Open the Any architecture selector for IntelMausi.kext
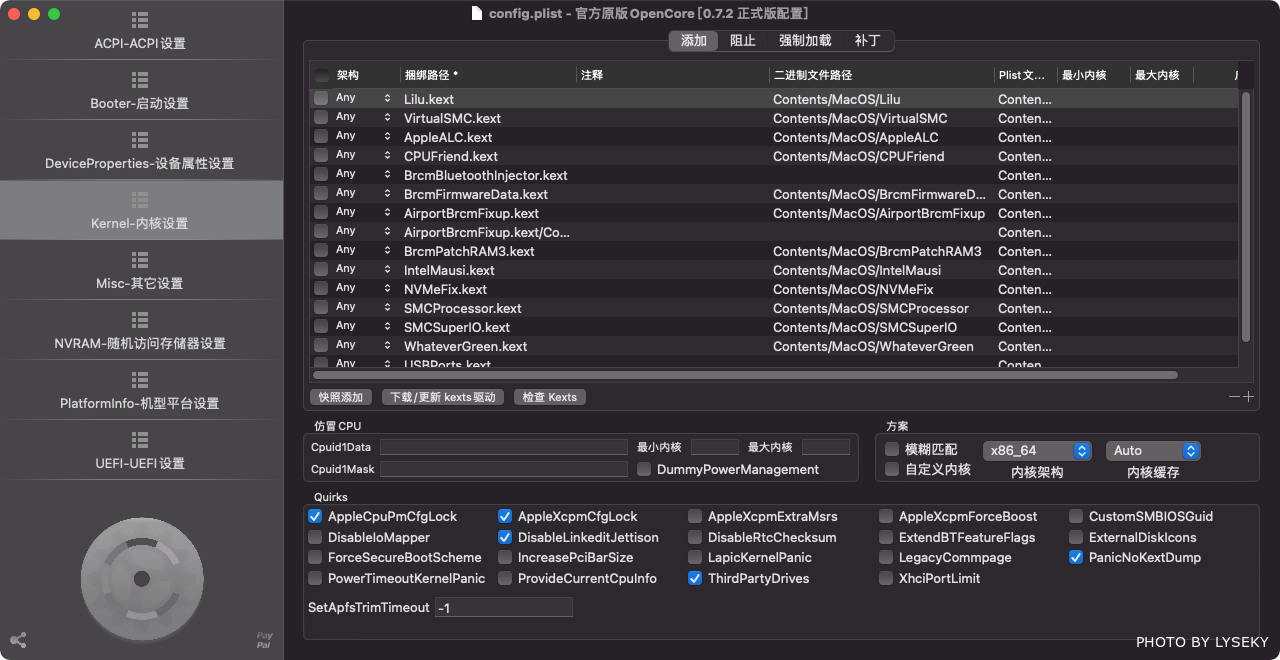 [364, 269]
